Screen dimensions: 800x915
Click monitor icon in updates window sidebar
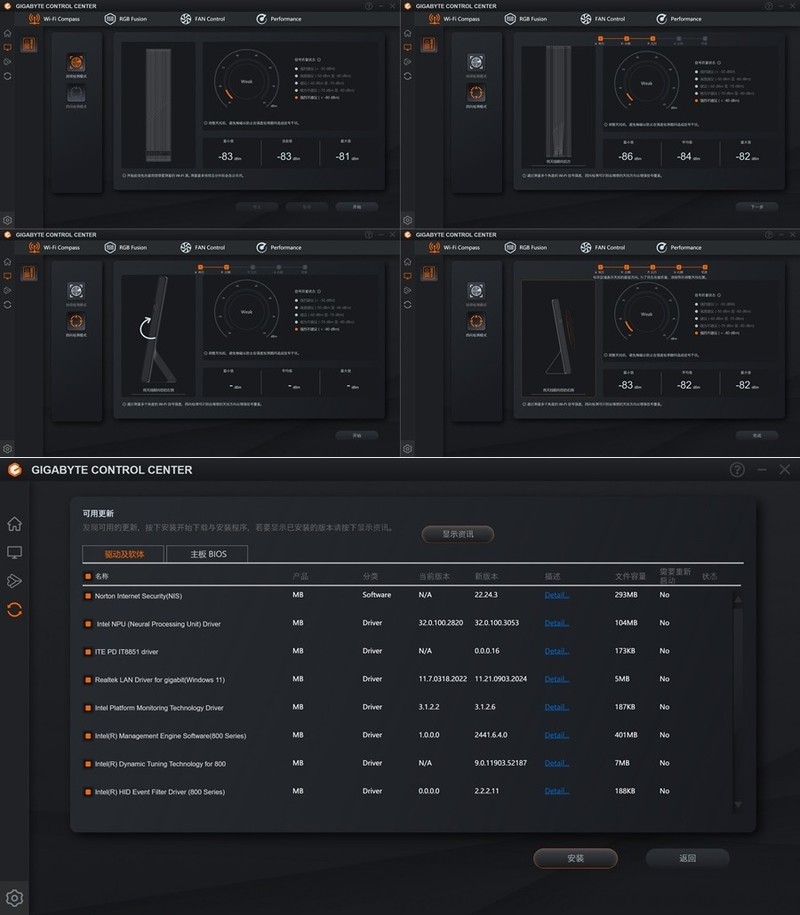(15, 552)
